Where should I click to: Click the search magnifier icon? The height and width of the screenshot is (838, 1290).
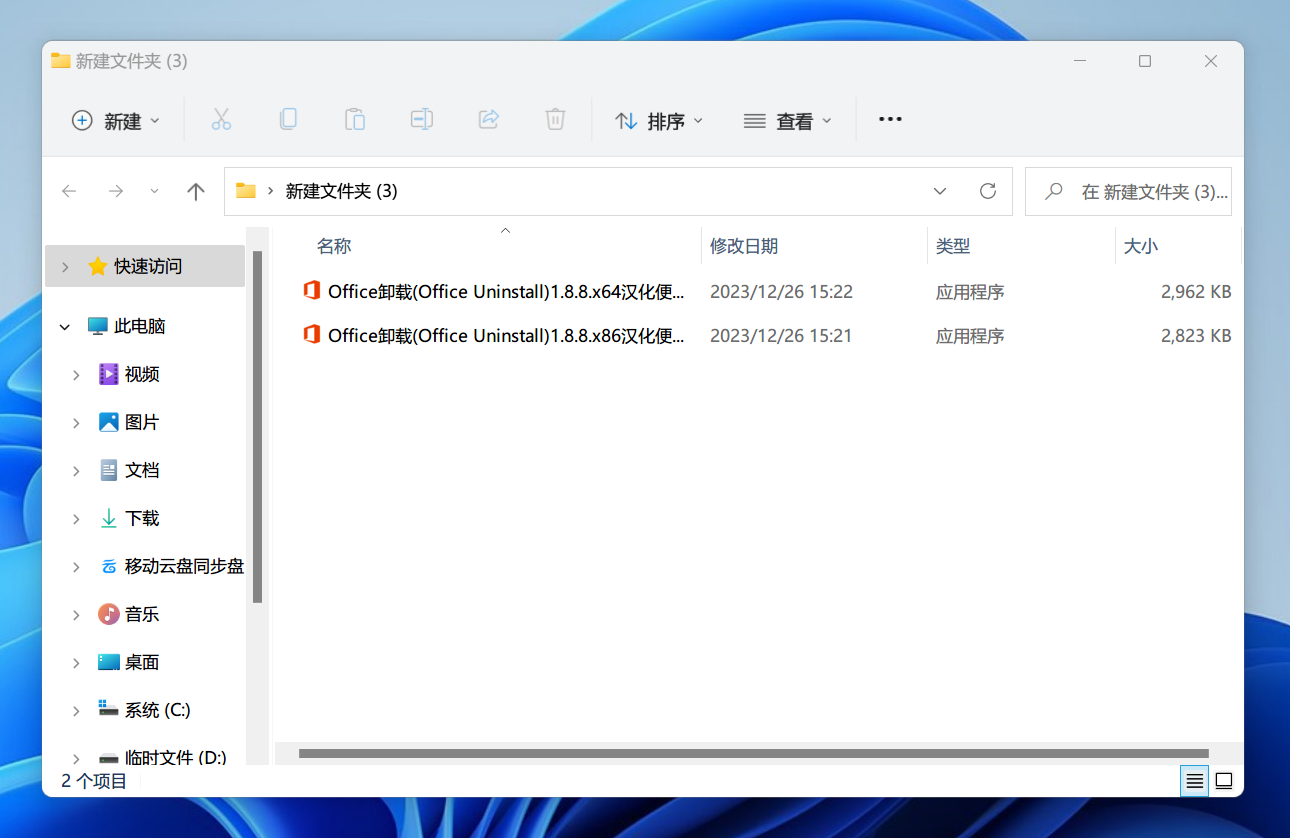pos(1053,191)
